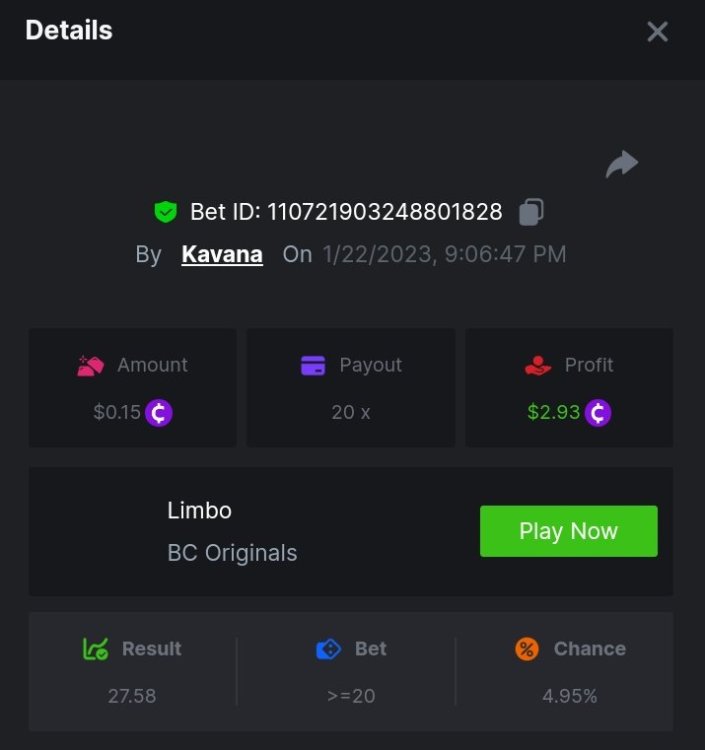Click the Limbo game title
Viewport: 705px width, 750px height.
point(199,510)
